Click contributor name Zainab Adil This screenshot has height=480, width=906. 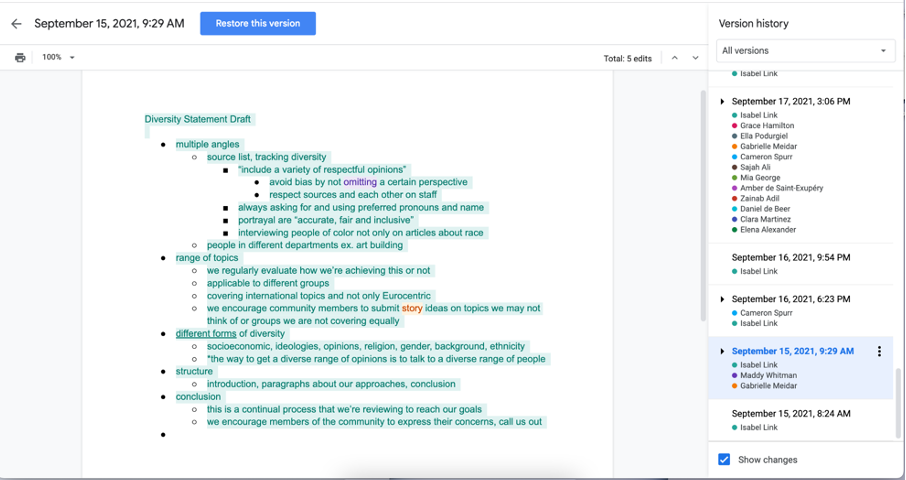tap(759, 198)
